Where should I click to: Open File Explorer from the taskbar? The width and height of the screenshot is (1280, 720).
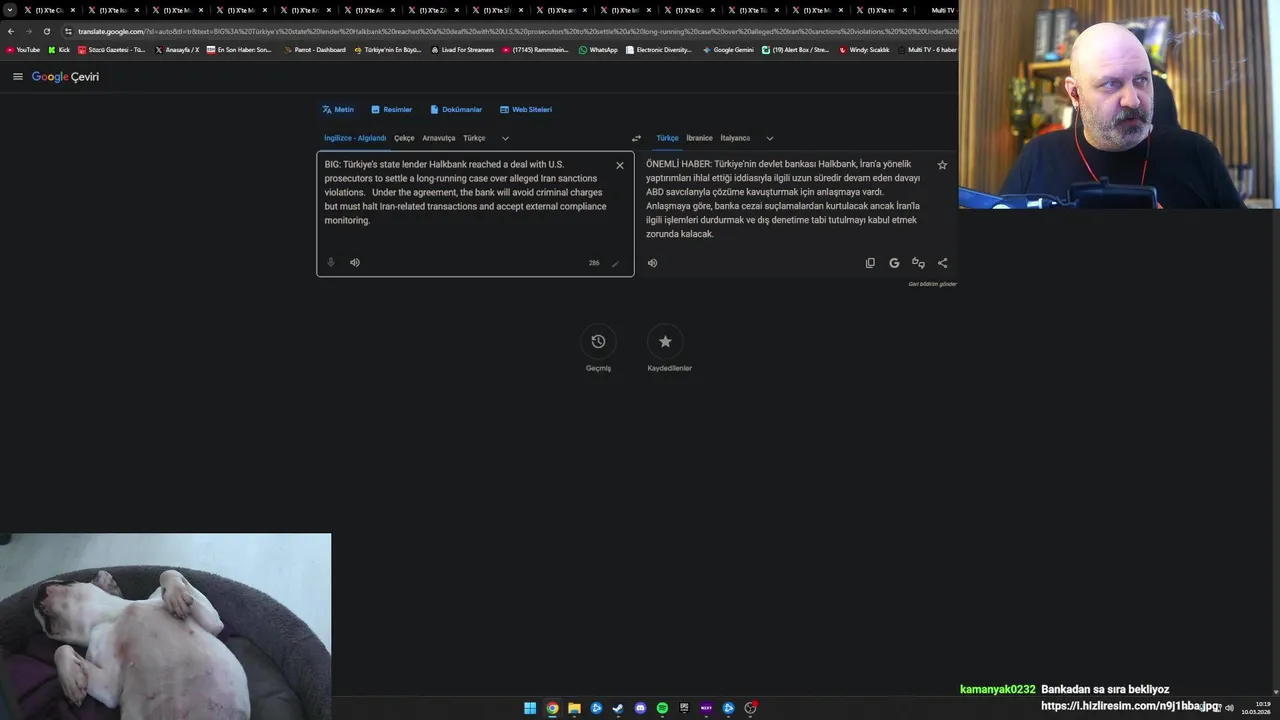tap(574, 708)
